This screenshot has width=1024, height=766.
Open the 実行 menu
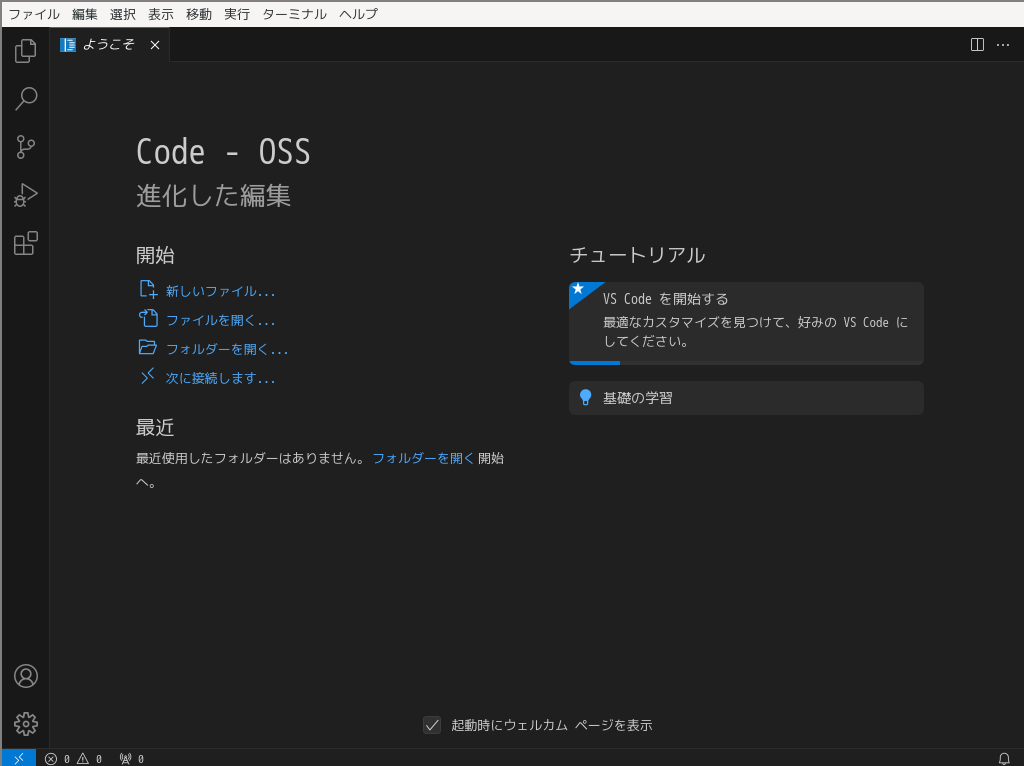[x=237, y=14]
